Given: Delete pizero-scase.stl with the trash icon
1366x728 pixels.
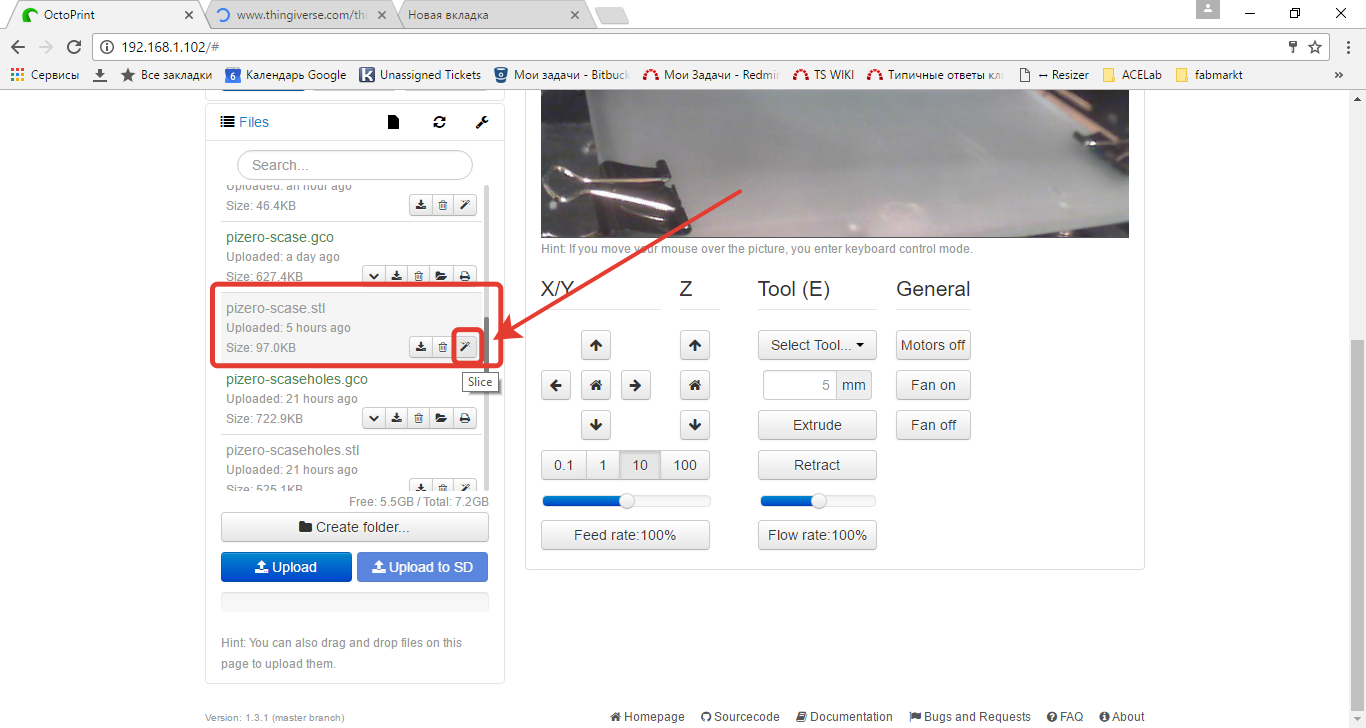Looking at the screenshot, I should 443,347.
